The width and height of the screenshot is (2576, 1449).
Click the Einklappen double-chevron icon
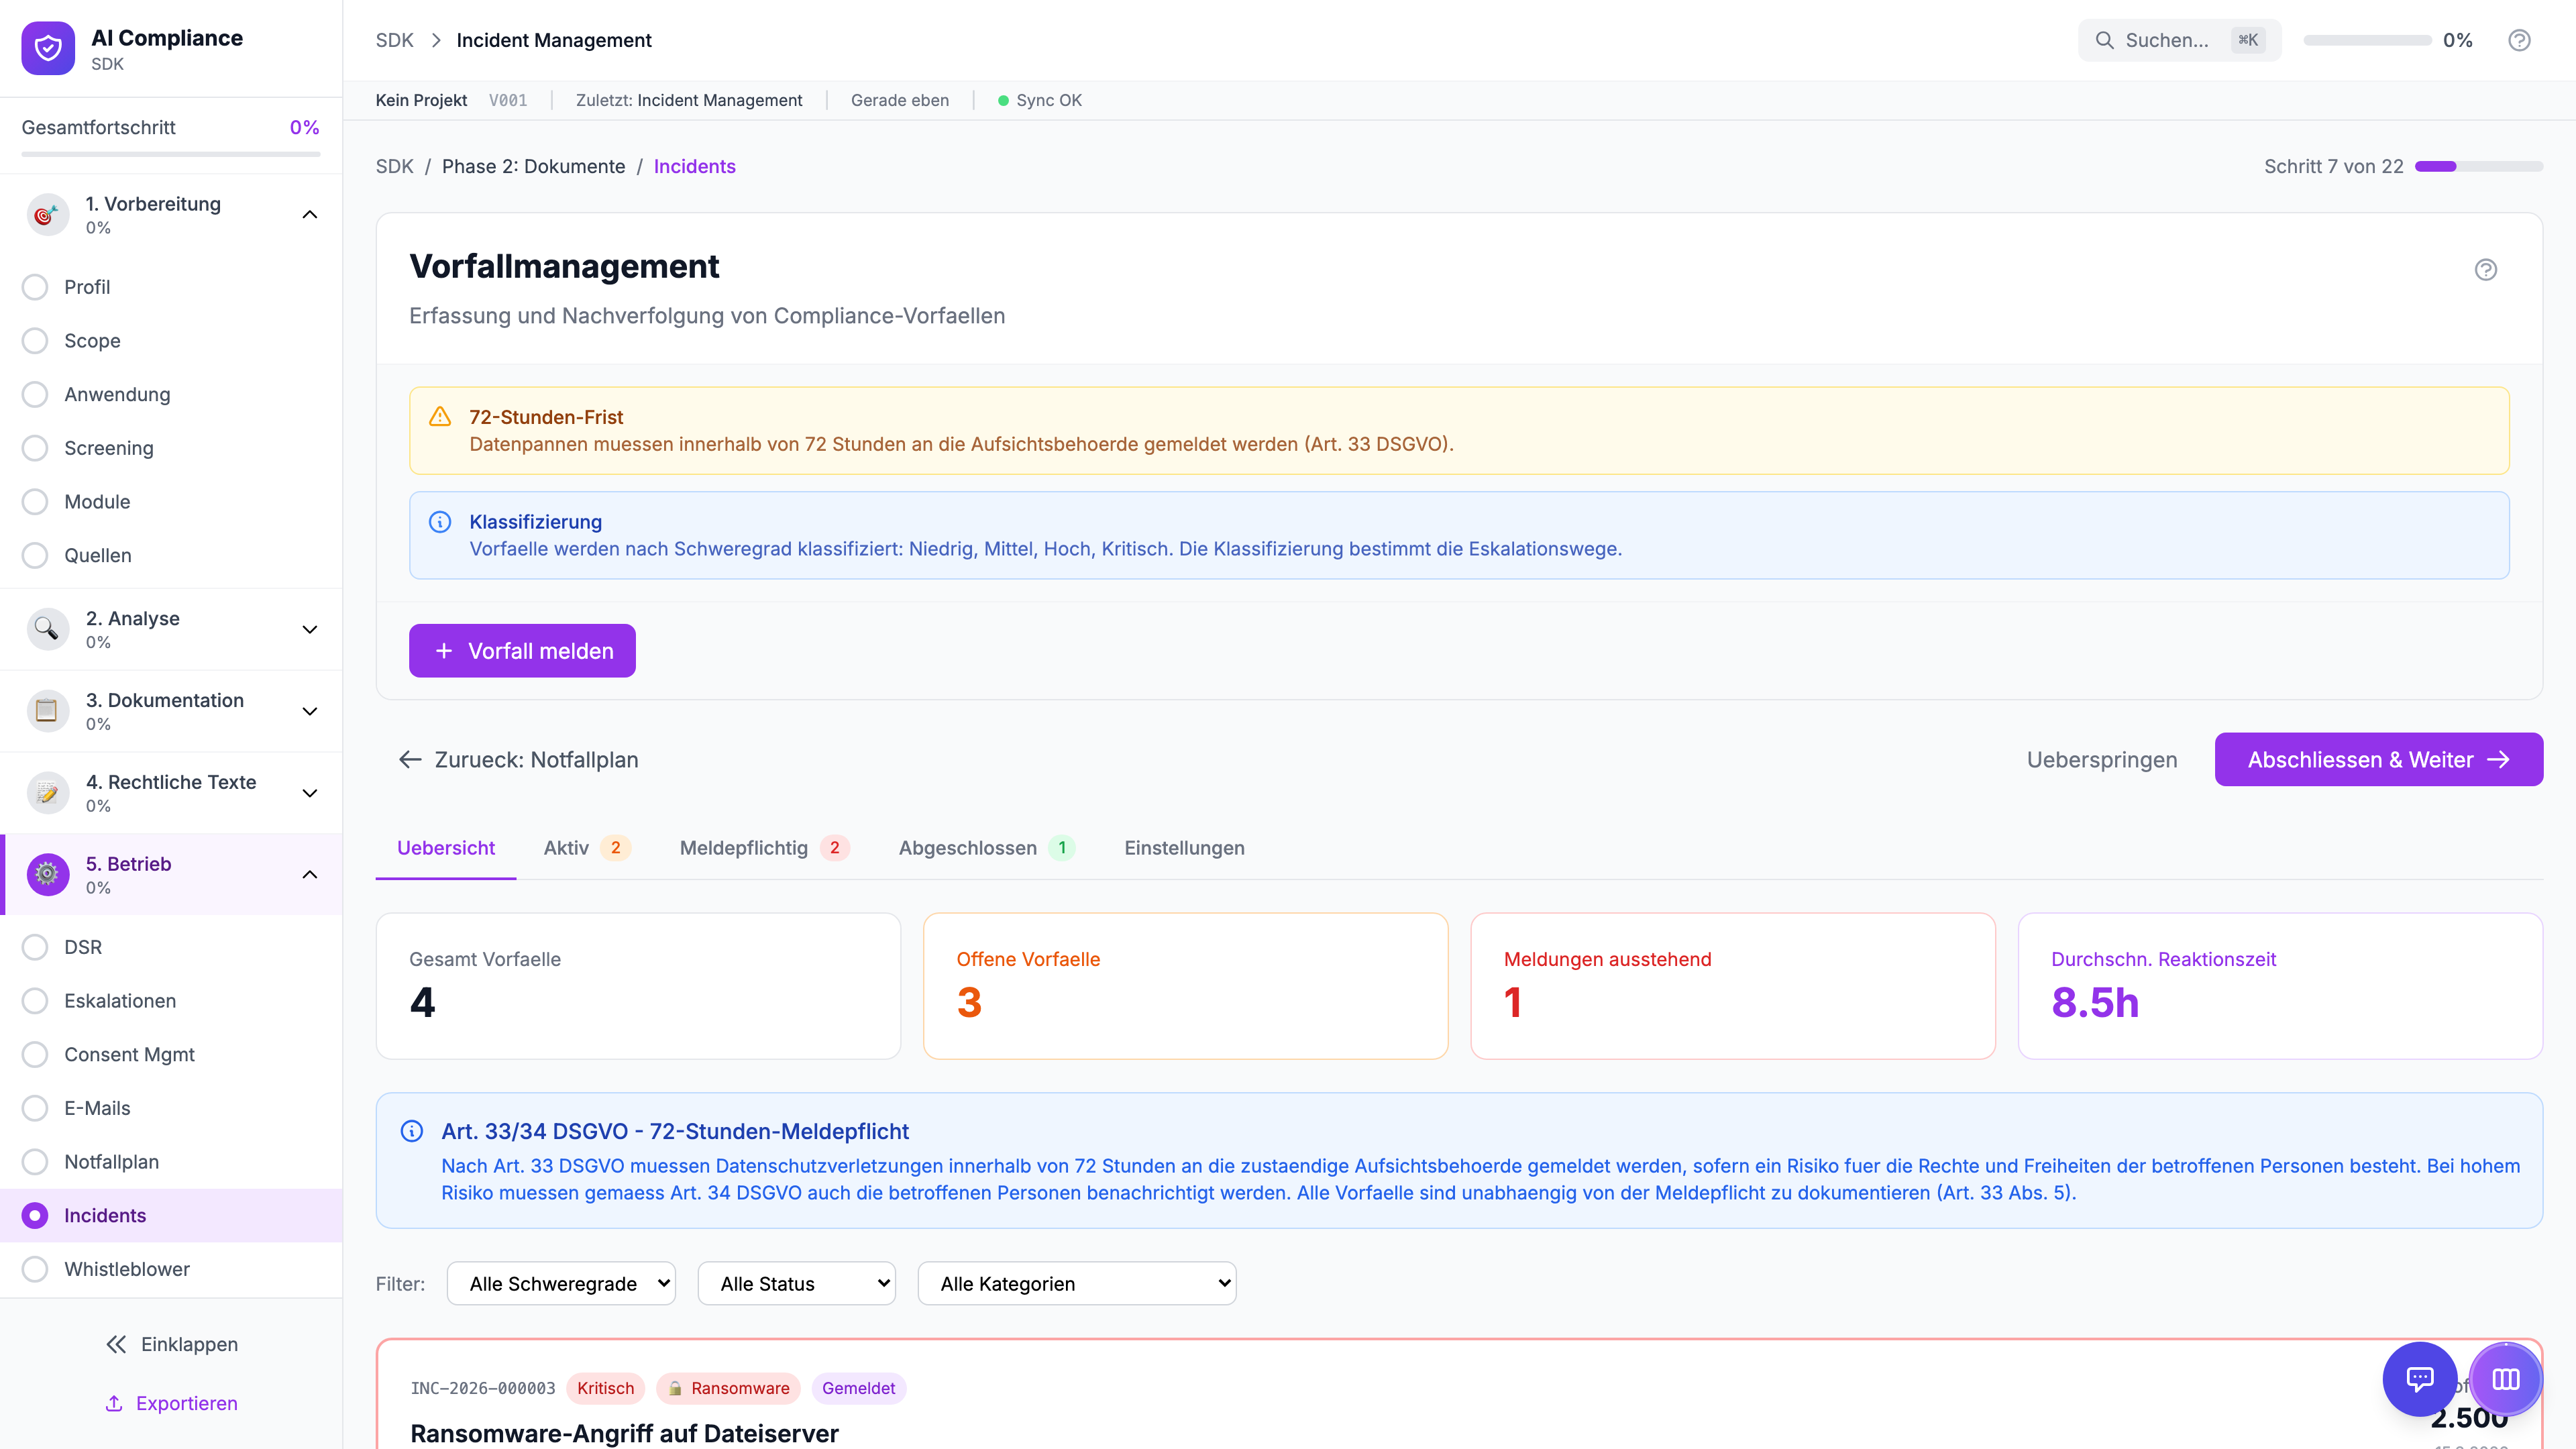click(x=116, y=1344)
